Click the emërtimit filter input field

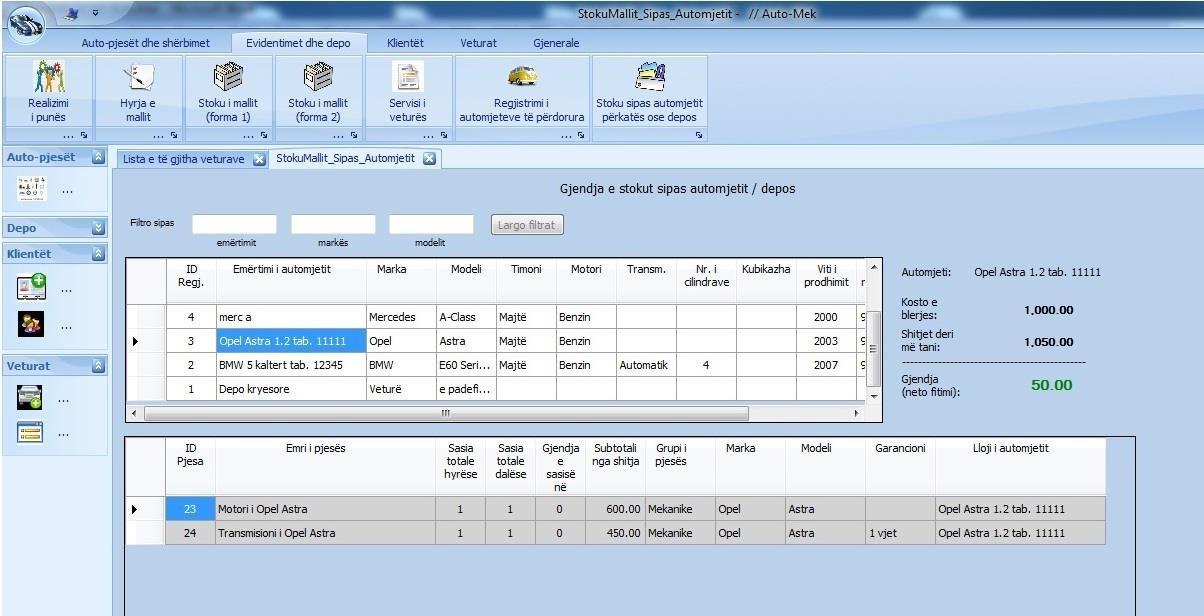[x=234, y=224]
